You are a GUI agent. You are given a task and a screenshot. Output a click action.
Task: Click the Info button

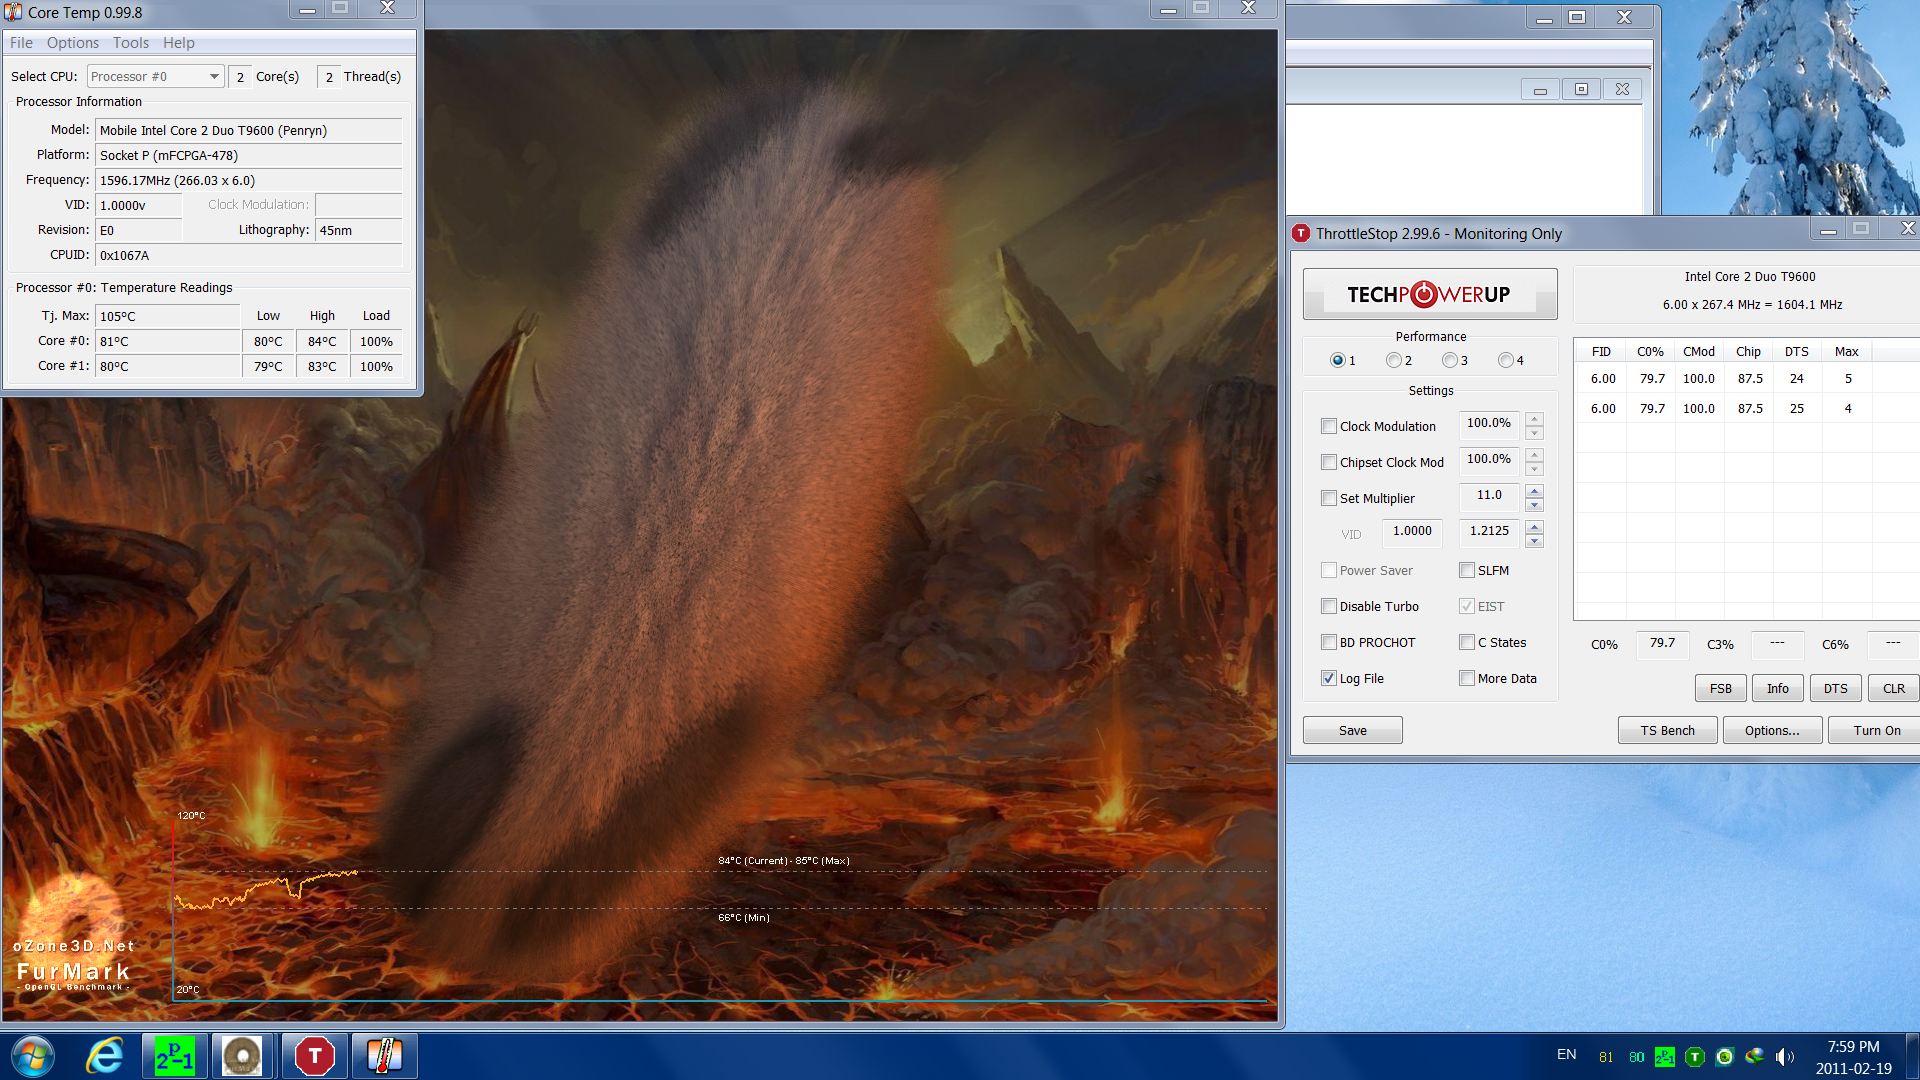pos(1777,688)
